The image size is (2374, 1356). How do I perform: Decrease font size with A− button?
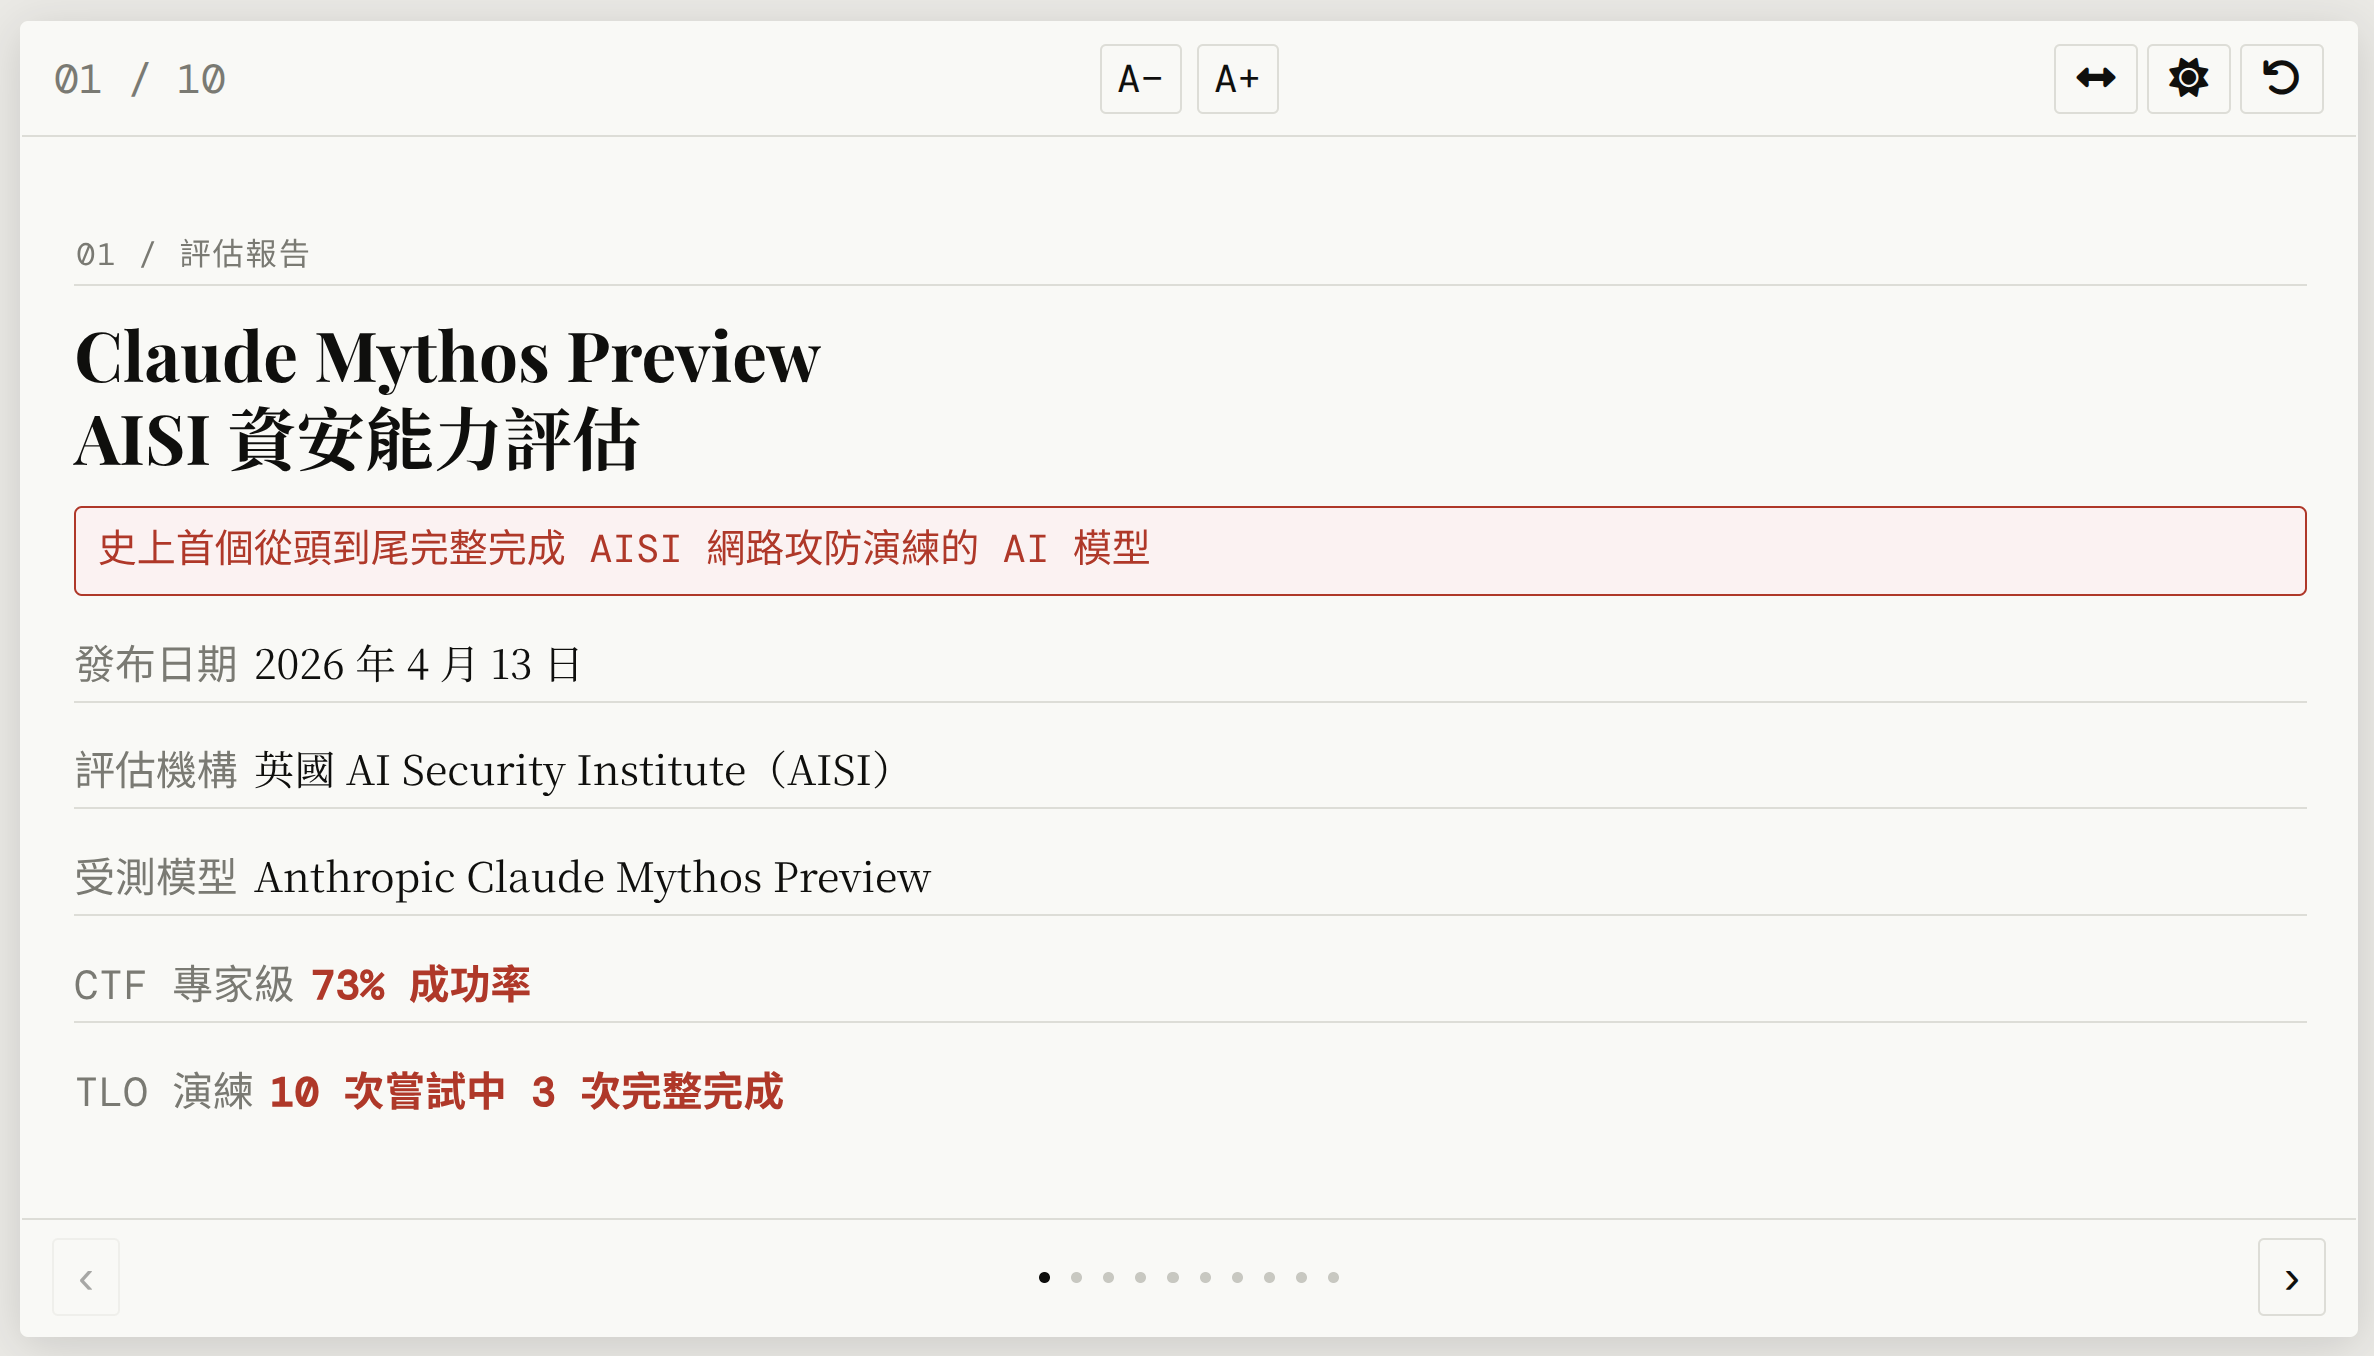click(x=1140, y=79)
